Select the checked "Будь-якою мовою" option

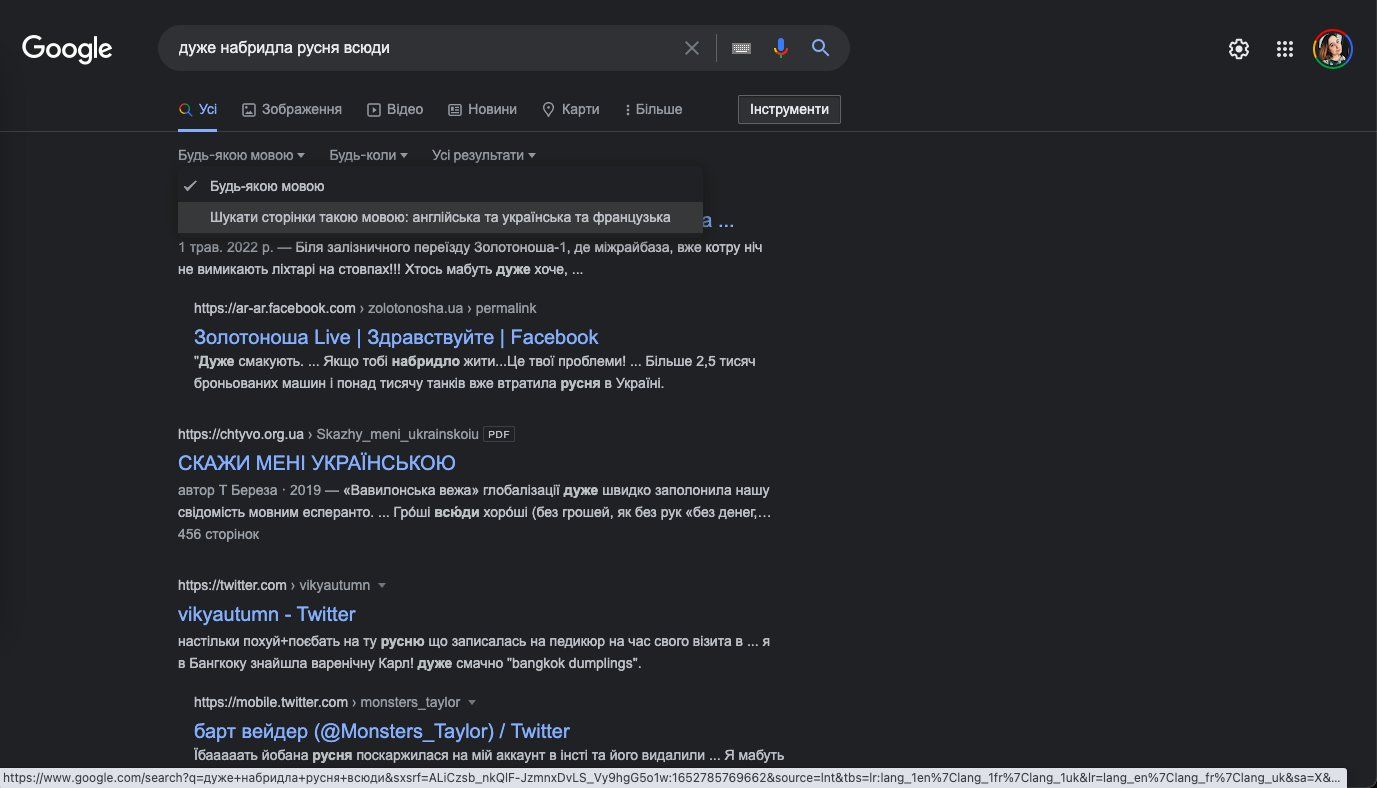coord(267,186)
